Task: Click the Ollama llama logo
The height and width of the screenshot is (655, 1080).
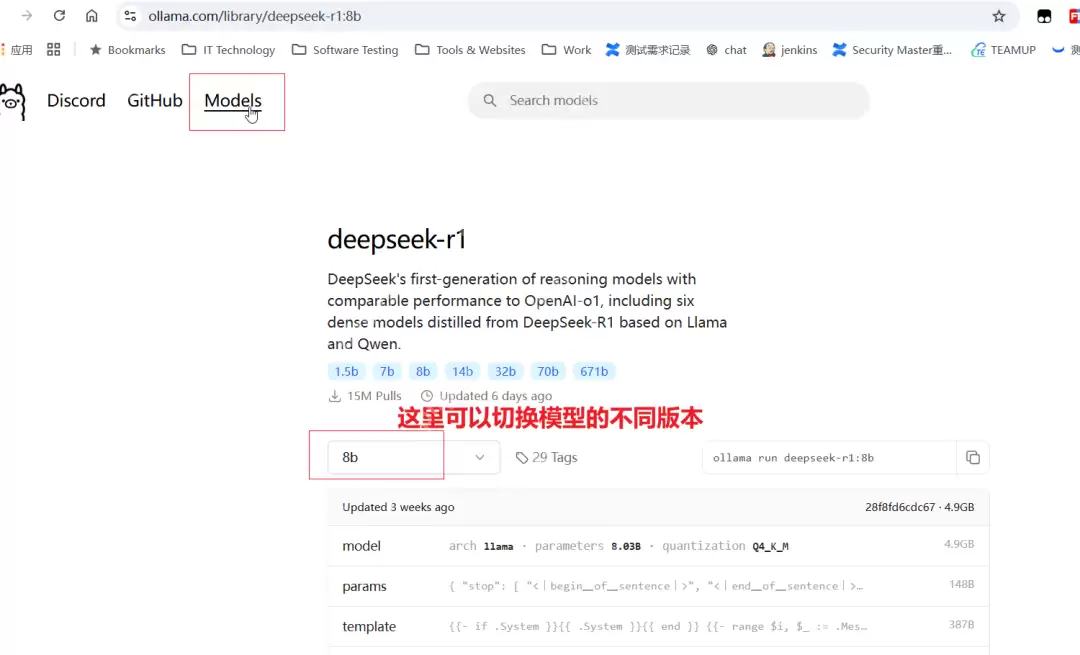Action: (12, 103)
